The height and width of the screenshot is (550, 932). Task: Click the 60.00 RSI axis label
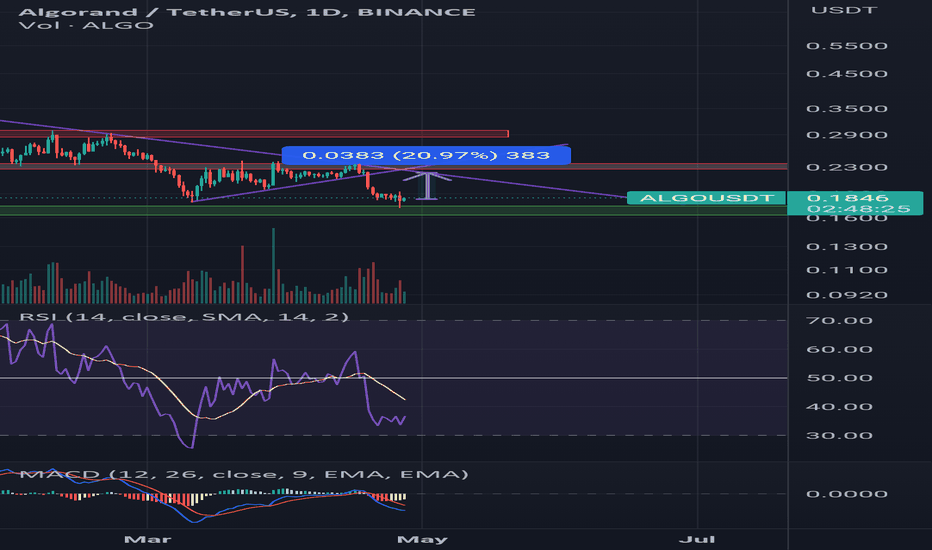pos(839,350)
